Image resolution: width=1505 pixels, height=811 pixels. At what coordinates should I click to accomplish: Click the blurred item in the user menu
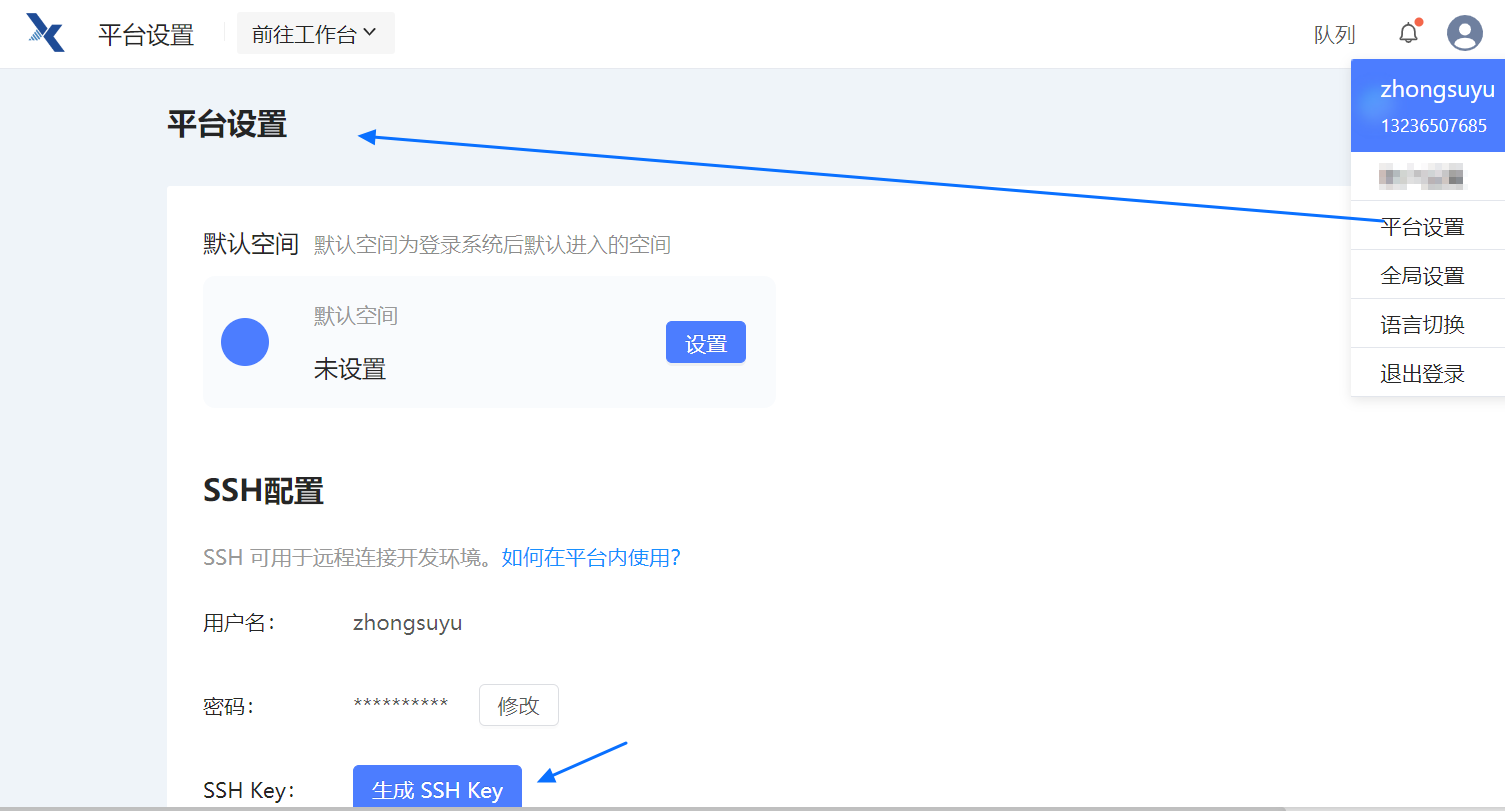[x=1421, y=177]
